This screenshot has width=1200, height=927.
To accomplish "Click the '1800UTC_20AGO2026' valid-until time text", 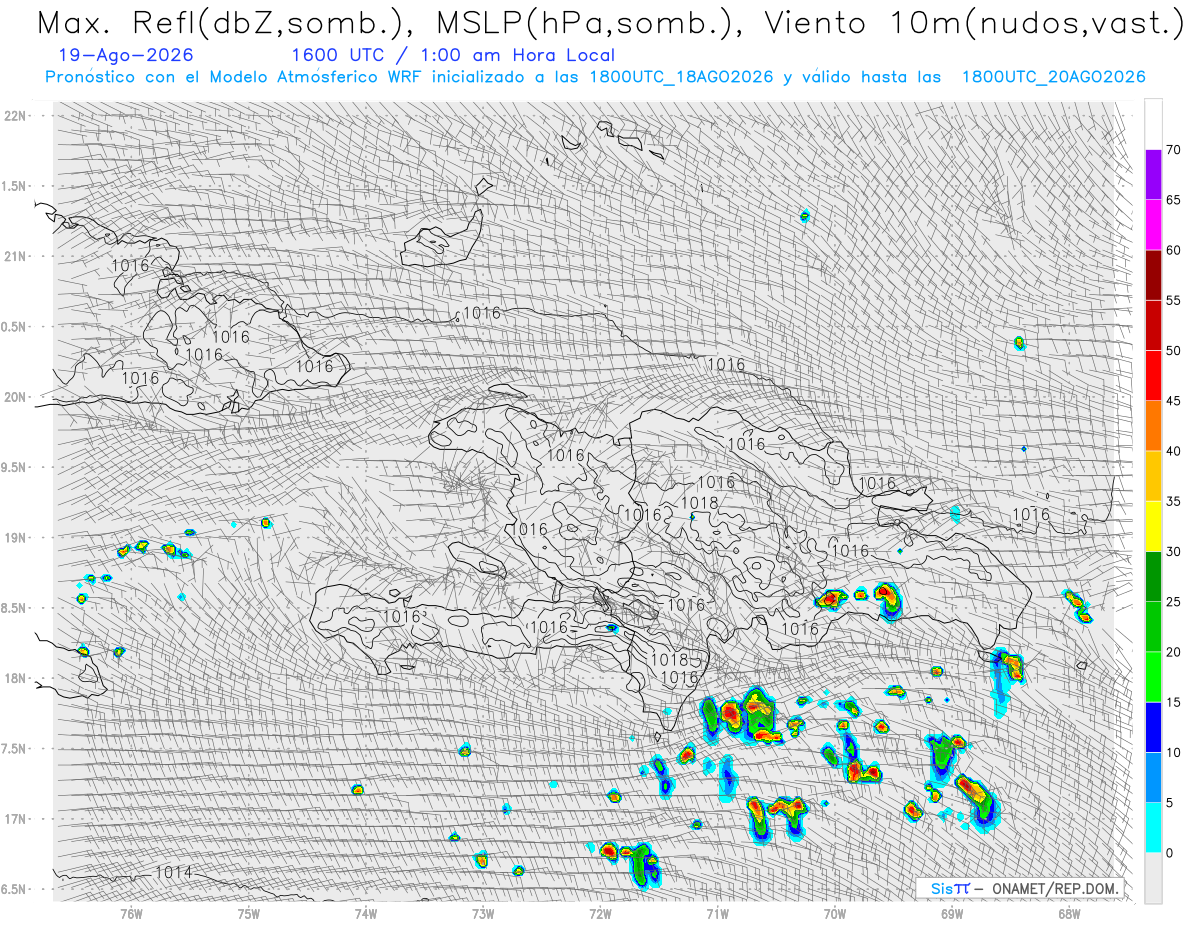I will [x=1053, y=77].
